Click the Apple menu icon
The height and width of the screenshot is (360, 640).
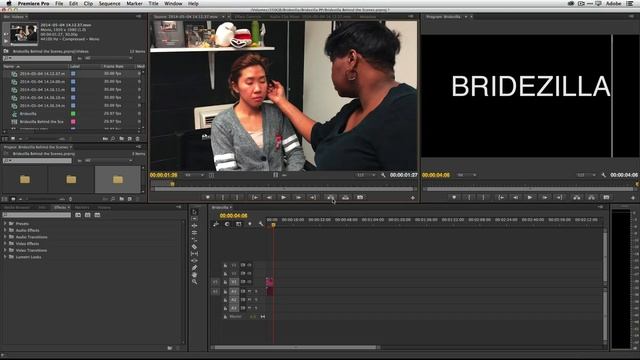(9, 3)
